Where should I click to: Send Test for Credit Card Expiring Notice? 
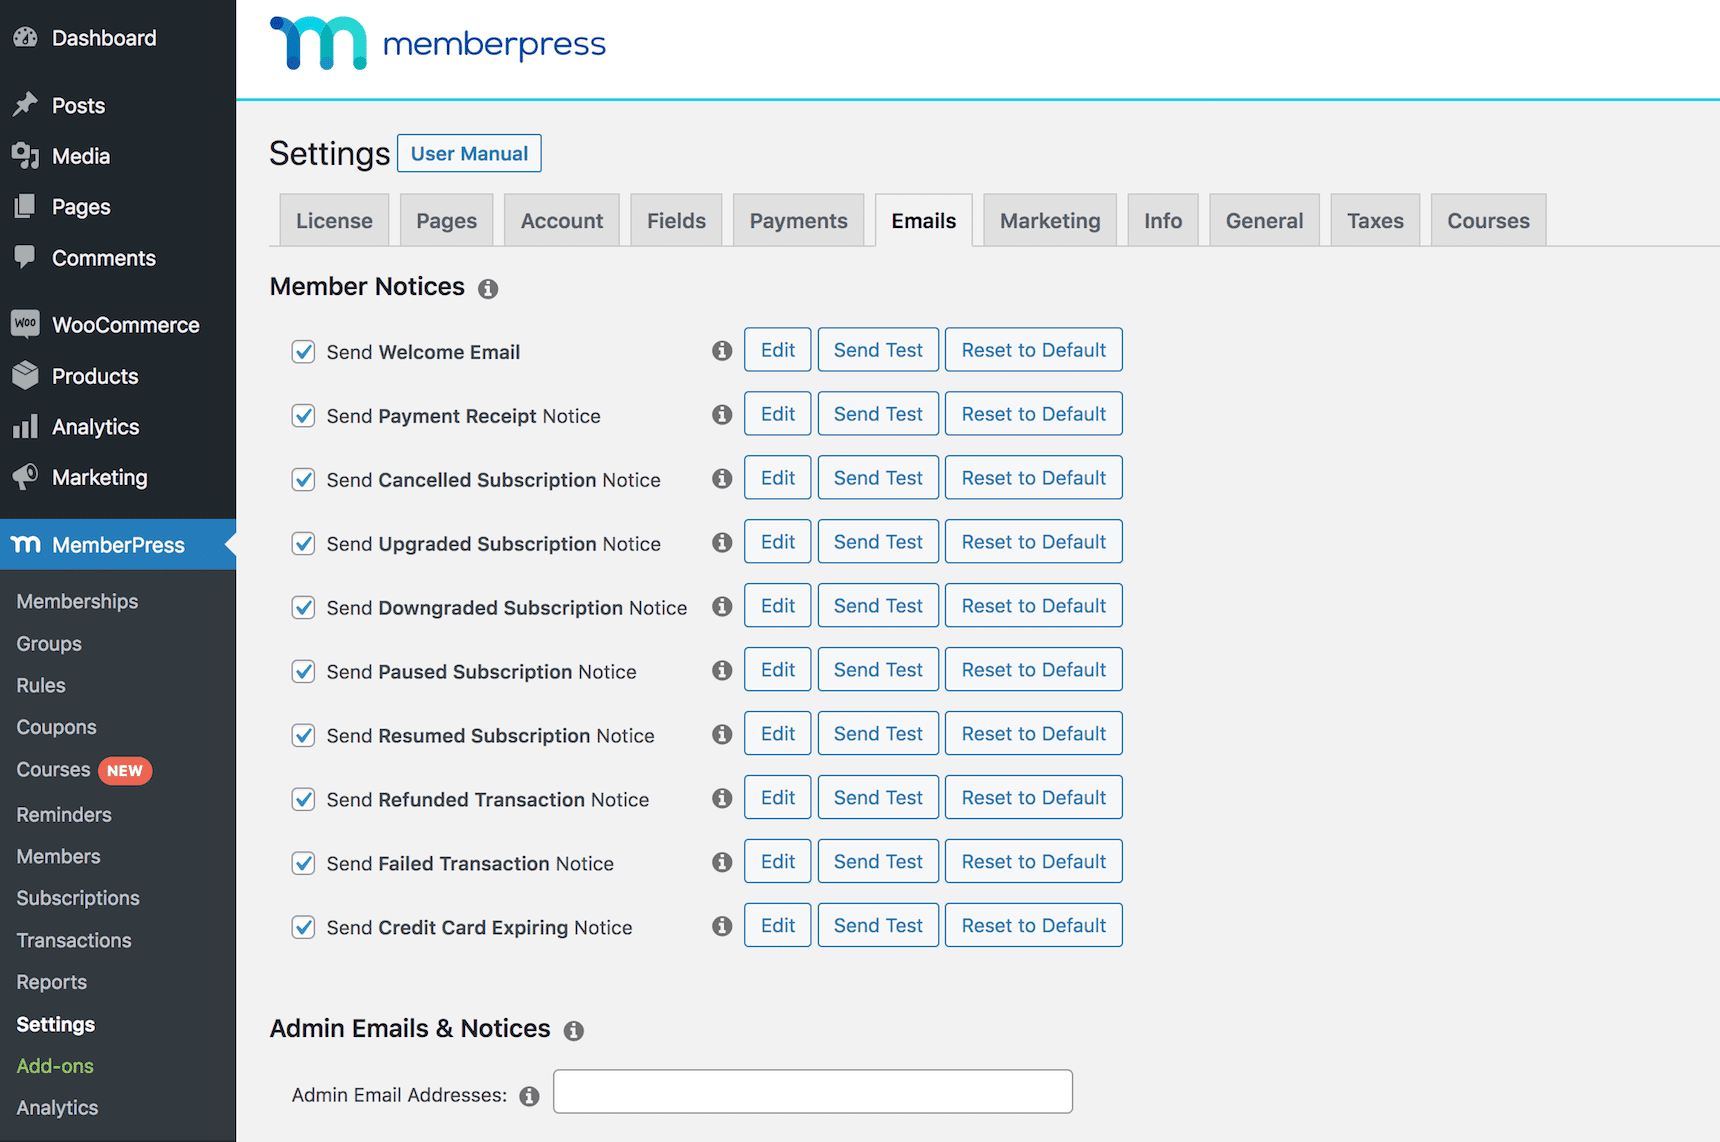878,926
